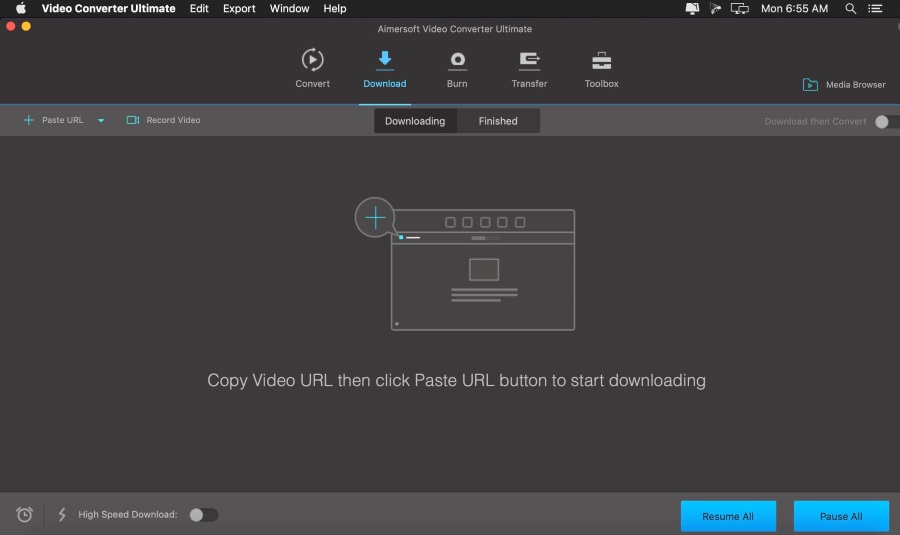This screenshot has height=535, width=900.
Task: Expand the Paste URL dropdown arrow
Action: coord(101,121)
